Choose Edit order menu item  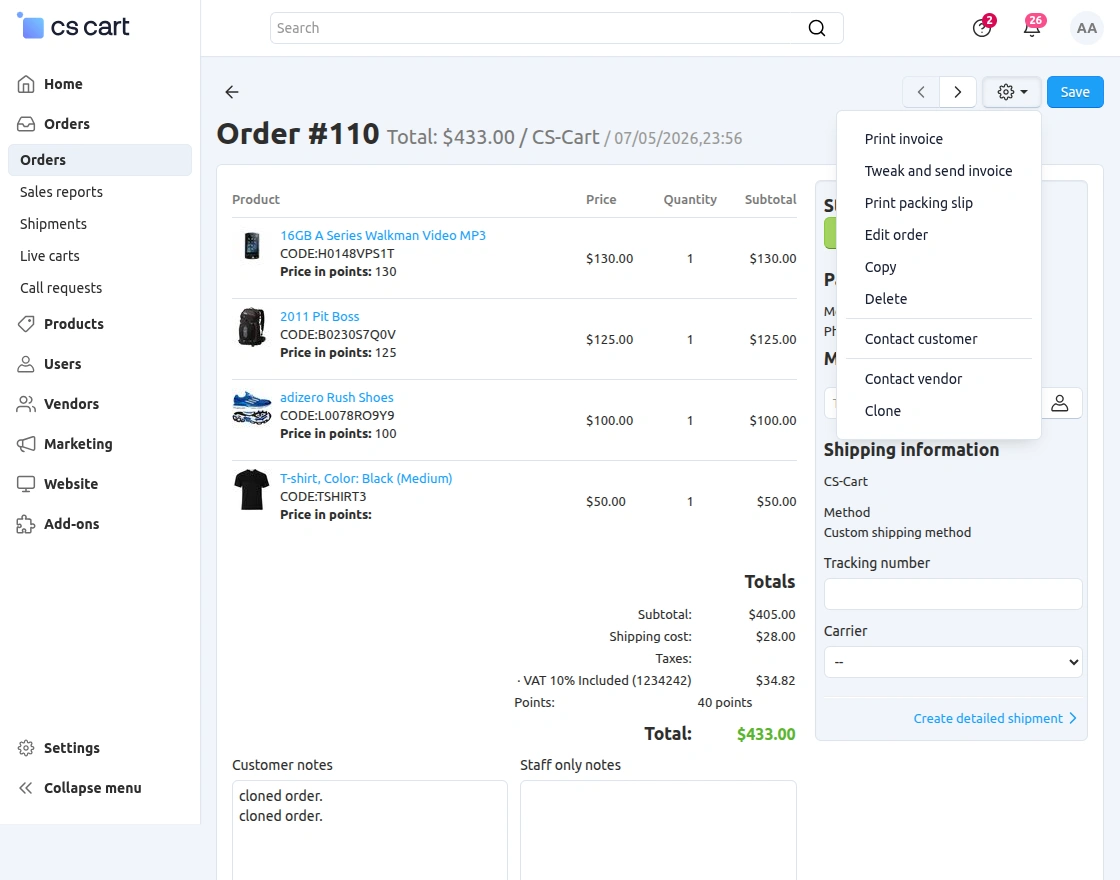click(896, 235)
